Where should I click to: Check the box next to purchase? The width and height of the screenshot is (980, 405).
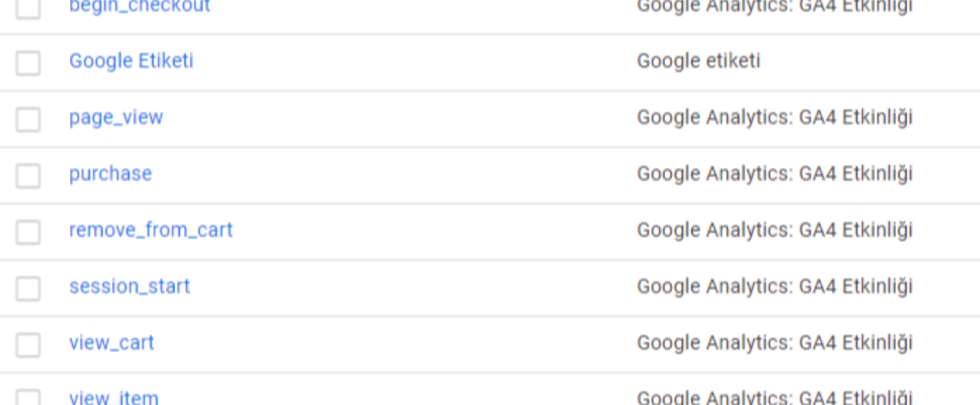28,175
